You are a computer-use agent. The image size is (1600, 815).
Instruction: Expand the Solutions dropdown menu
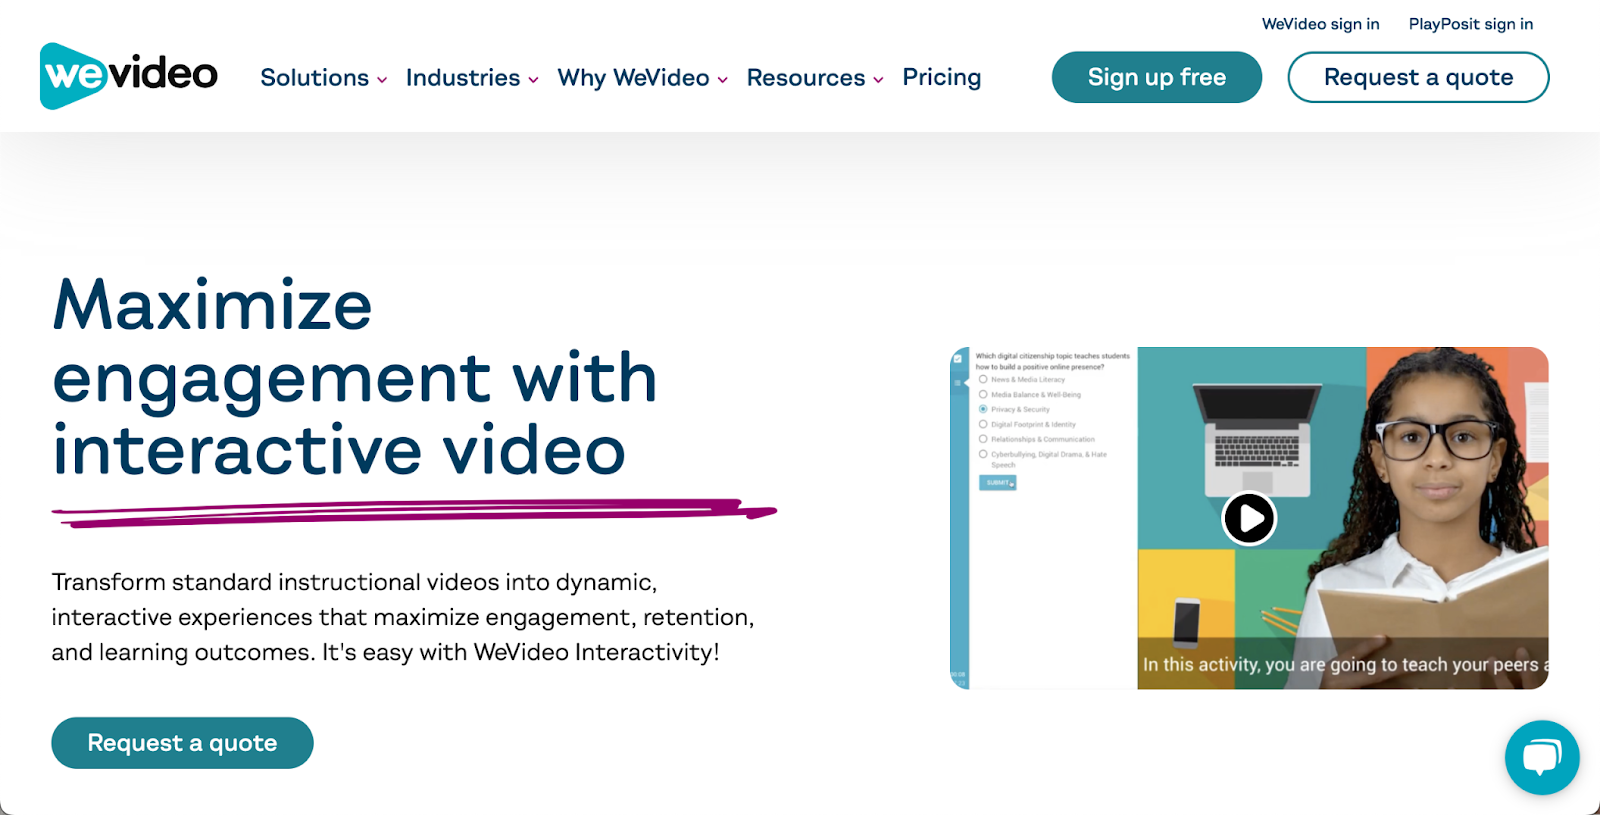pyautogui.click(x=323, y=78)
